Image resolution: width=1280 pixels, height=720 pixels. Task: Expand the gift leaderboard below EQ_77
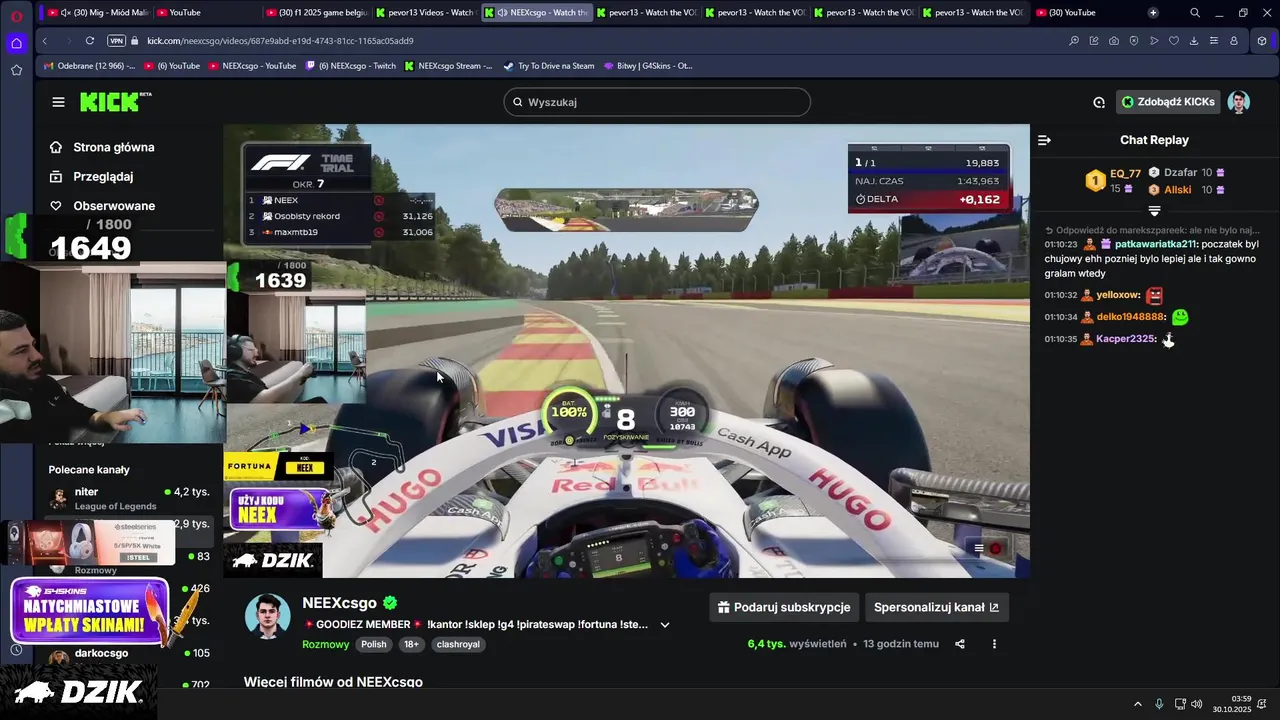[1154, 211]
